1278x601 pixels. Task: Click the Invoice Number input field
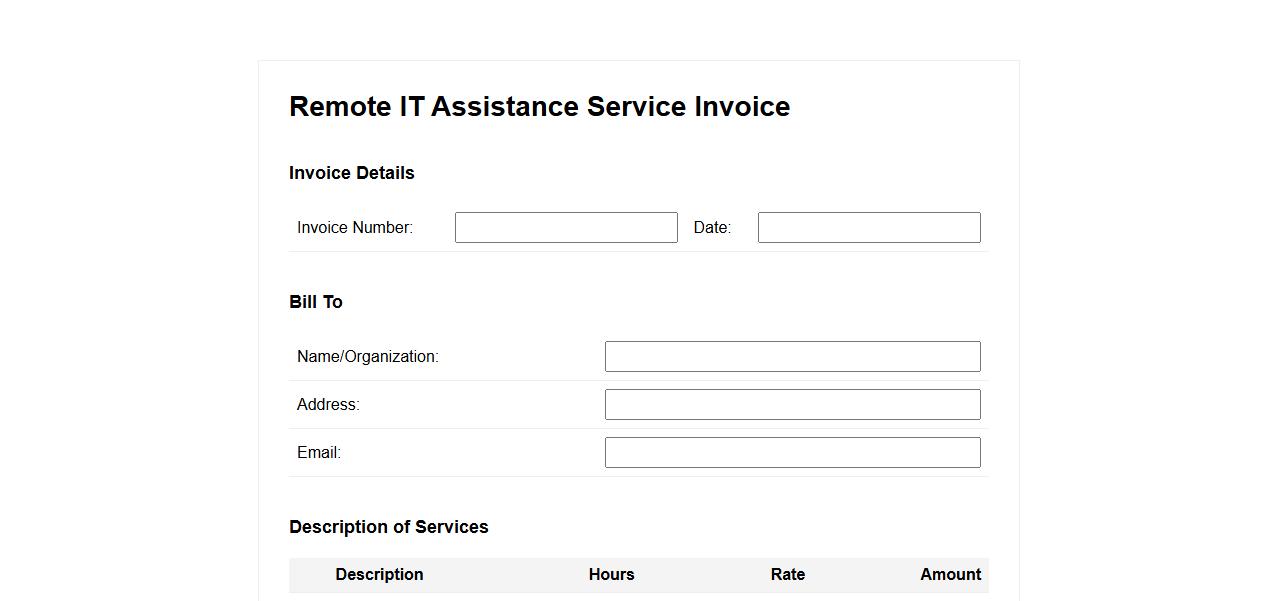(x=566, y=227)
